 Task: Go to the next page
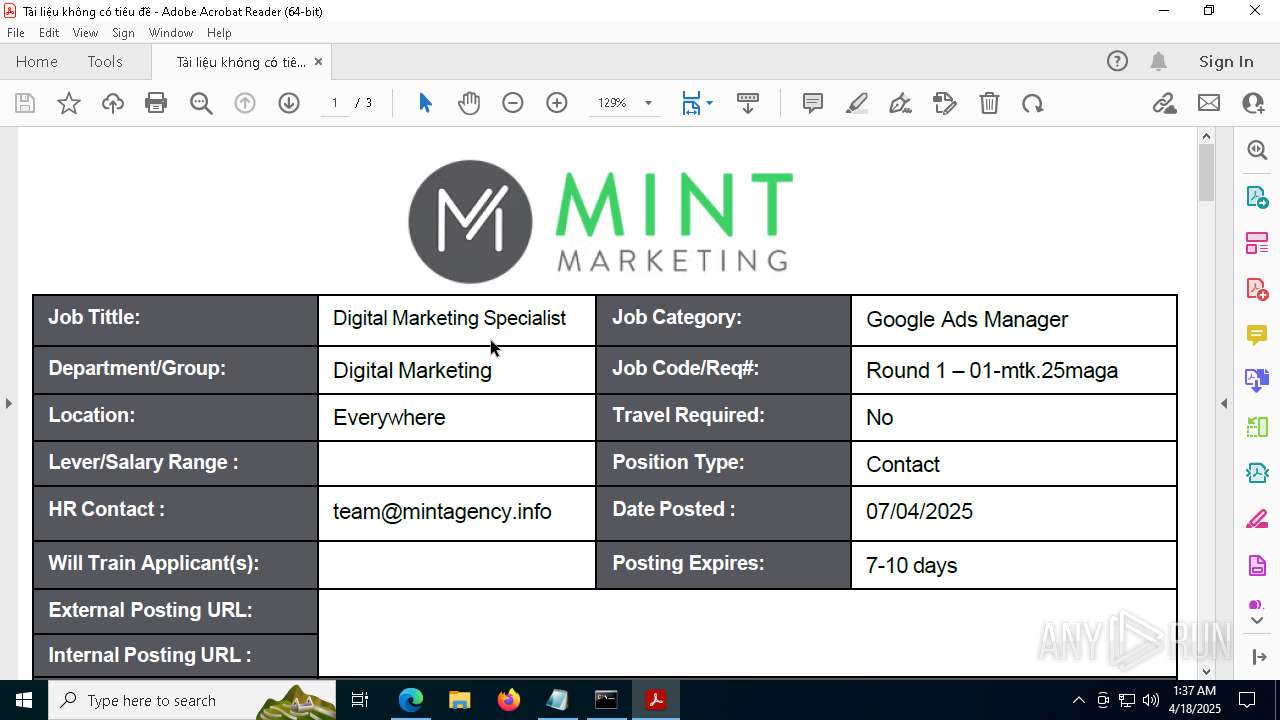pyautogui.click(x=289, y=103)
